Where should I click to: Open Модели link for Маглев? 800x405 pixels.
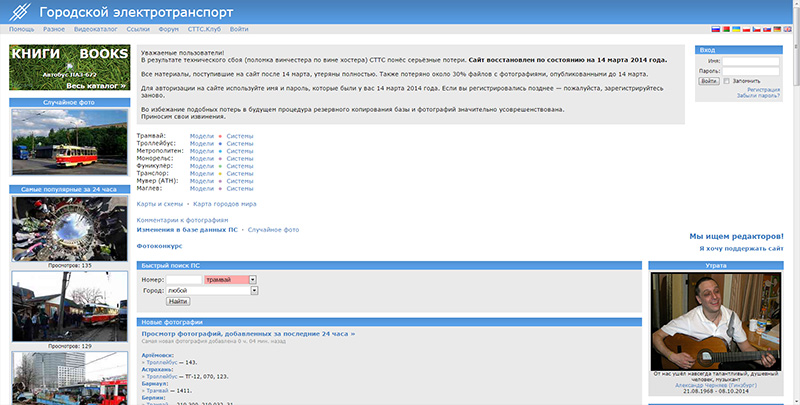click(202, 189)
